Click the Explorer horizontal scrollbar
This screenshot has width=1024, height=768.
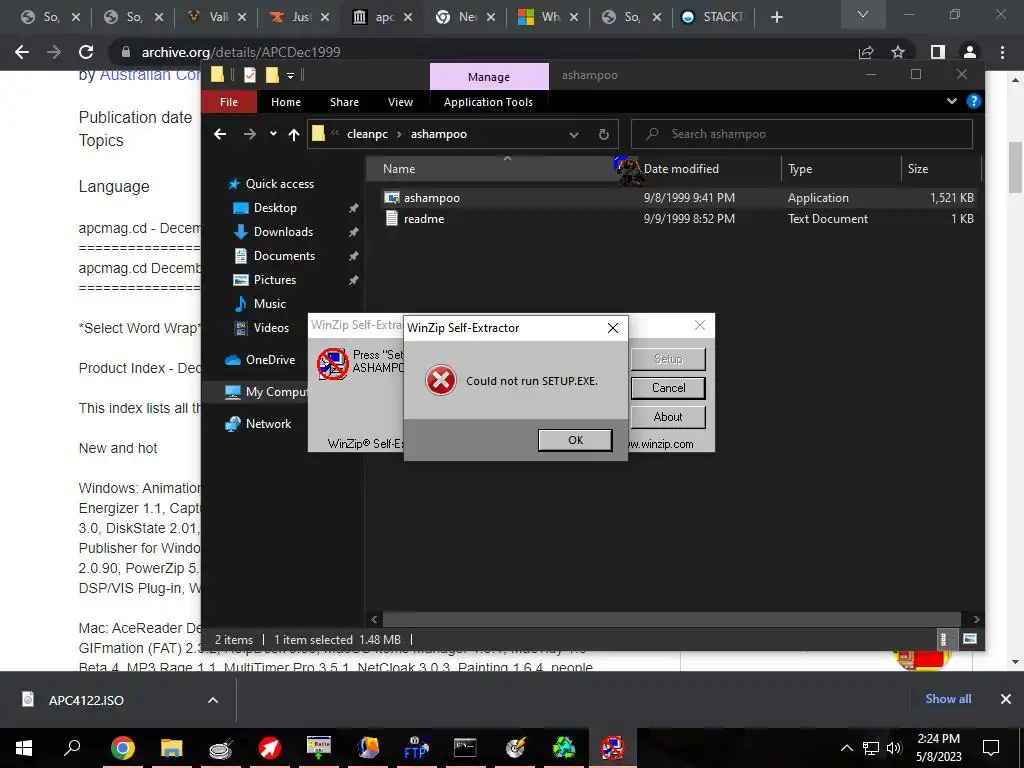coord(671,619)
